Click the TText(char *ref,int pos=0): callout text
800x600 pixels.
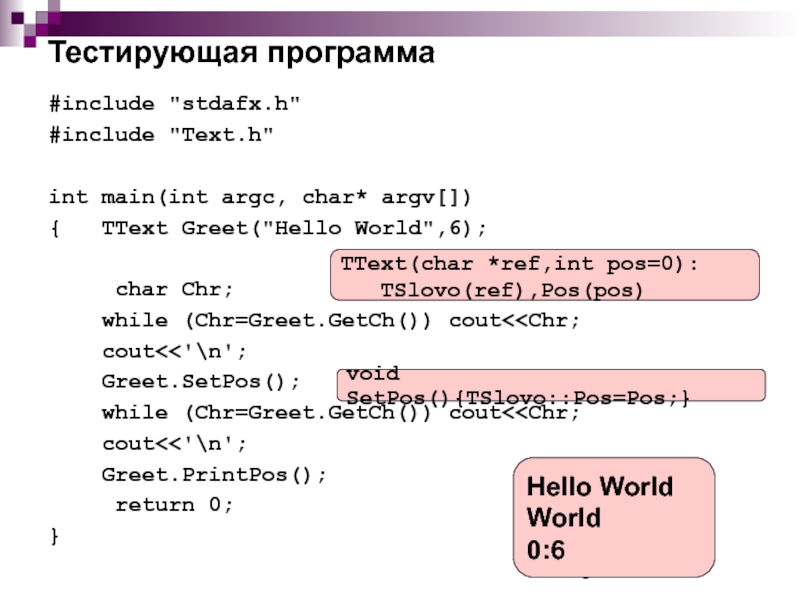click(x=519, y=264)
